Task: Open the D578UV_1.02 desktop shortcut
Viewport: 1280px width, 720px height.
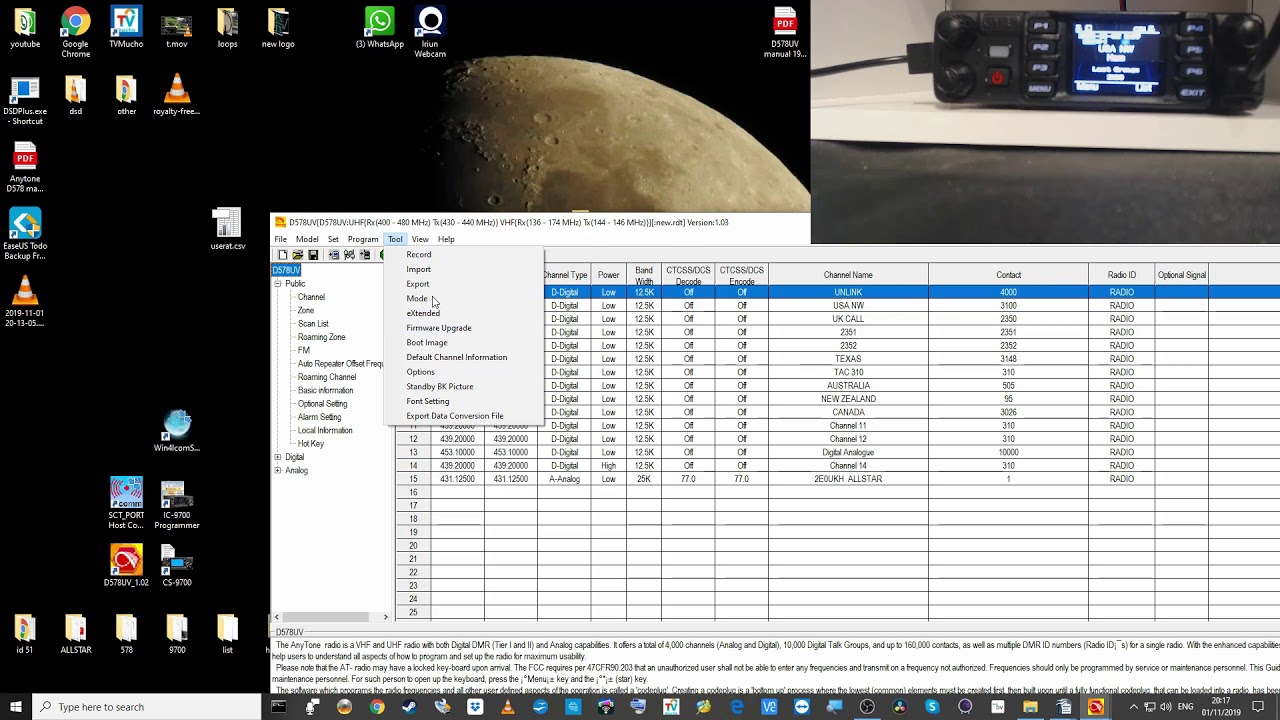Action: [126, 566]
